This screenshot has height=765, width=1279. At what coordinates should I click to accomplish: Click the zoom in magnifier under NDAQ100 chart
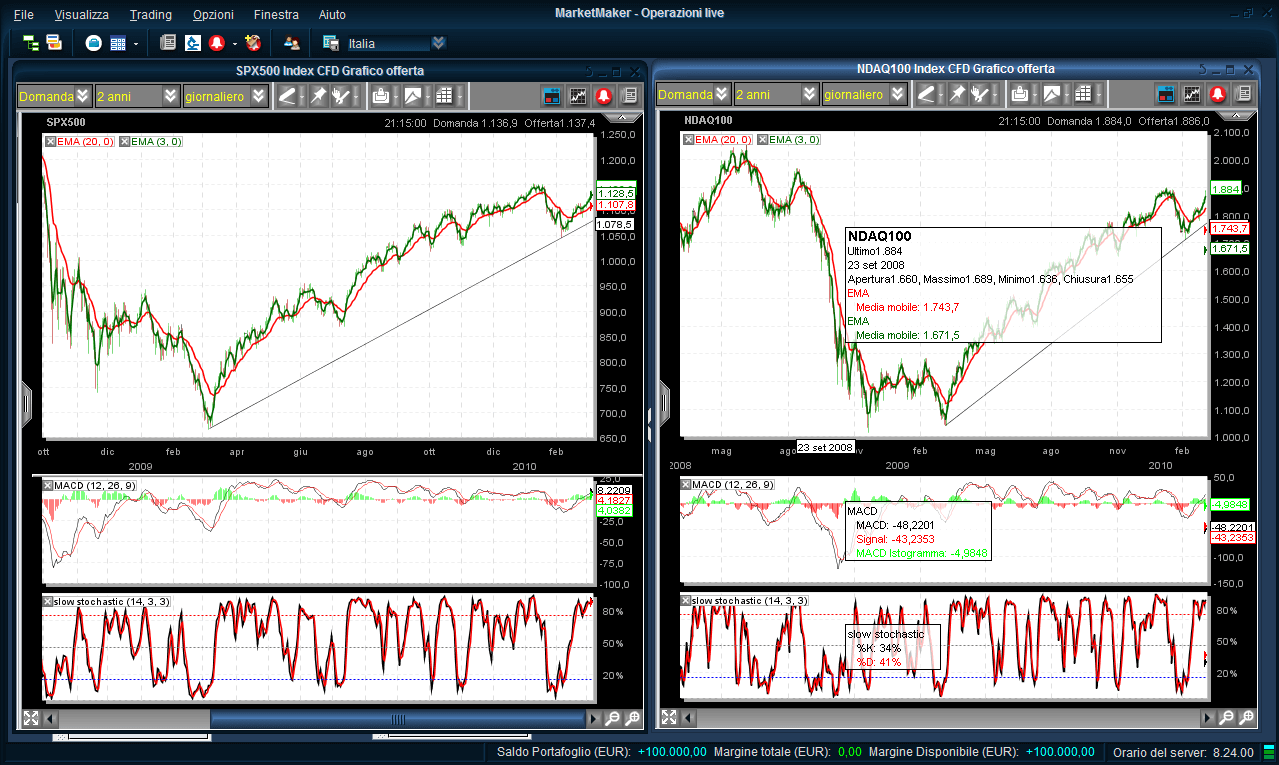click(1246, 718)
